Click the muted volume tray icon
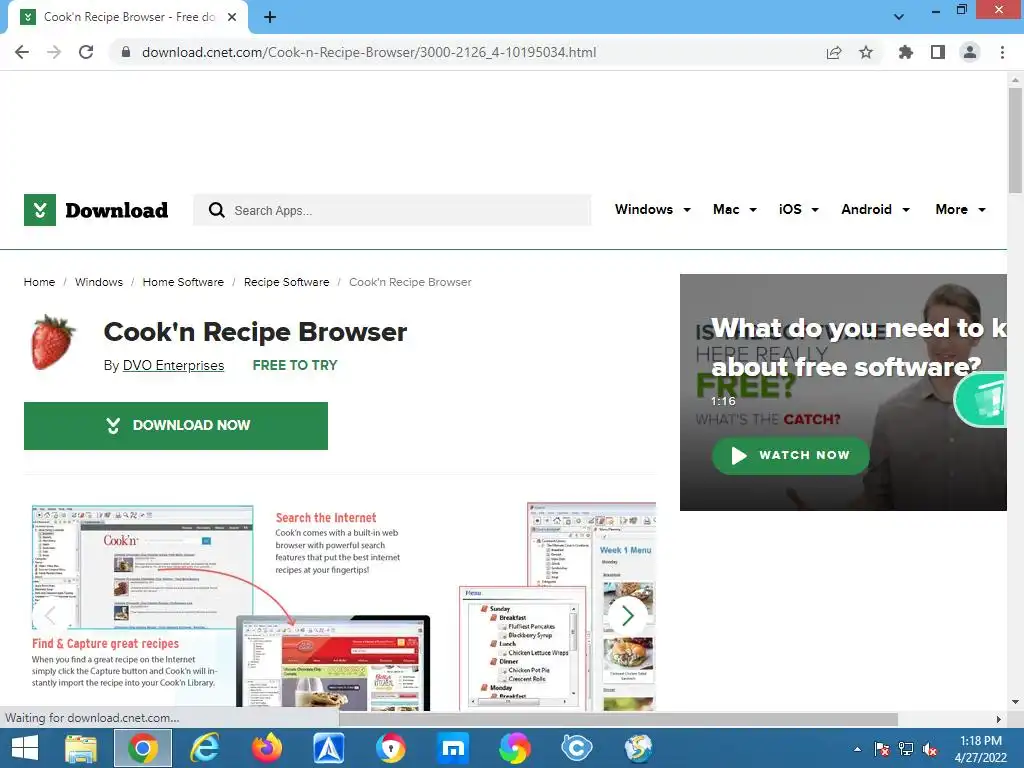Screen dimensions: 1024x768 (x=930, y=749)
